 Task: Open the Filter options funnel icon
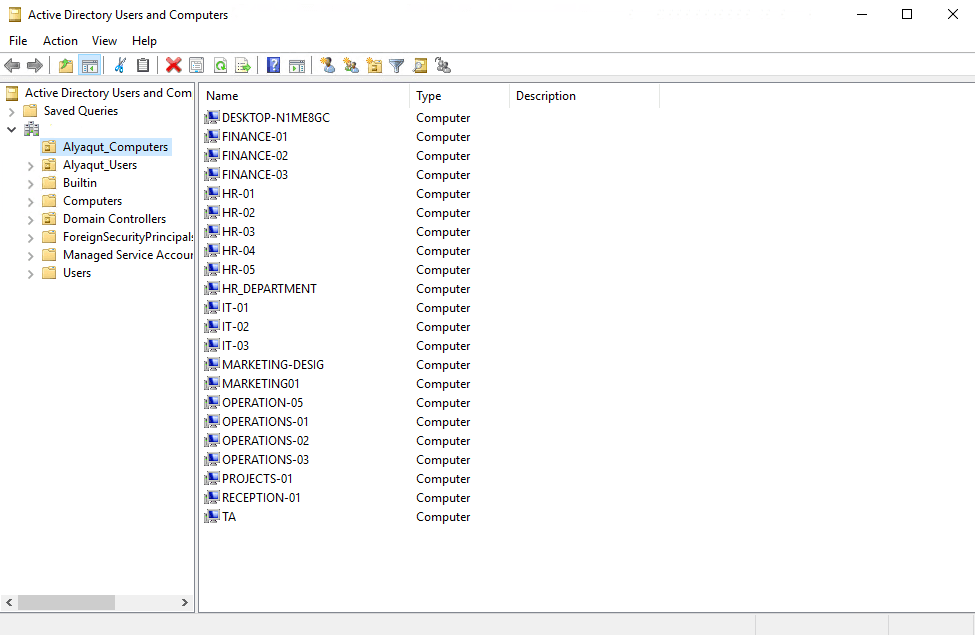[x=397, y=65]
